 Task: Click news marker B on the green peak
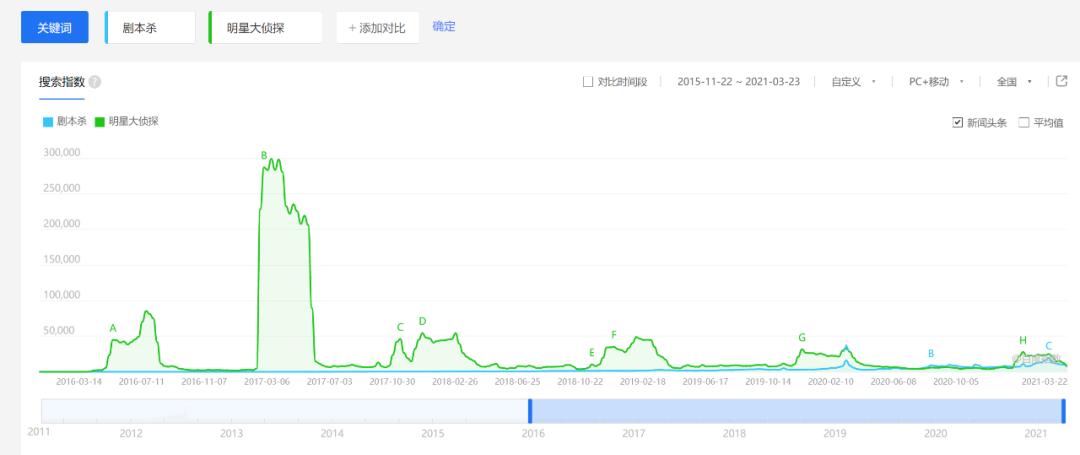[264, 155]
